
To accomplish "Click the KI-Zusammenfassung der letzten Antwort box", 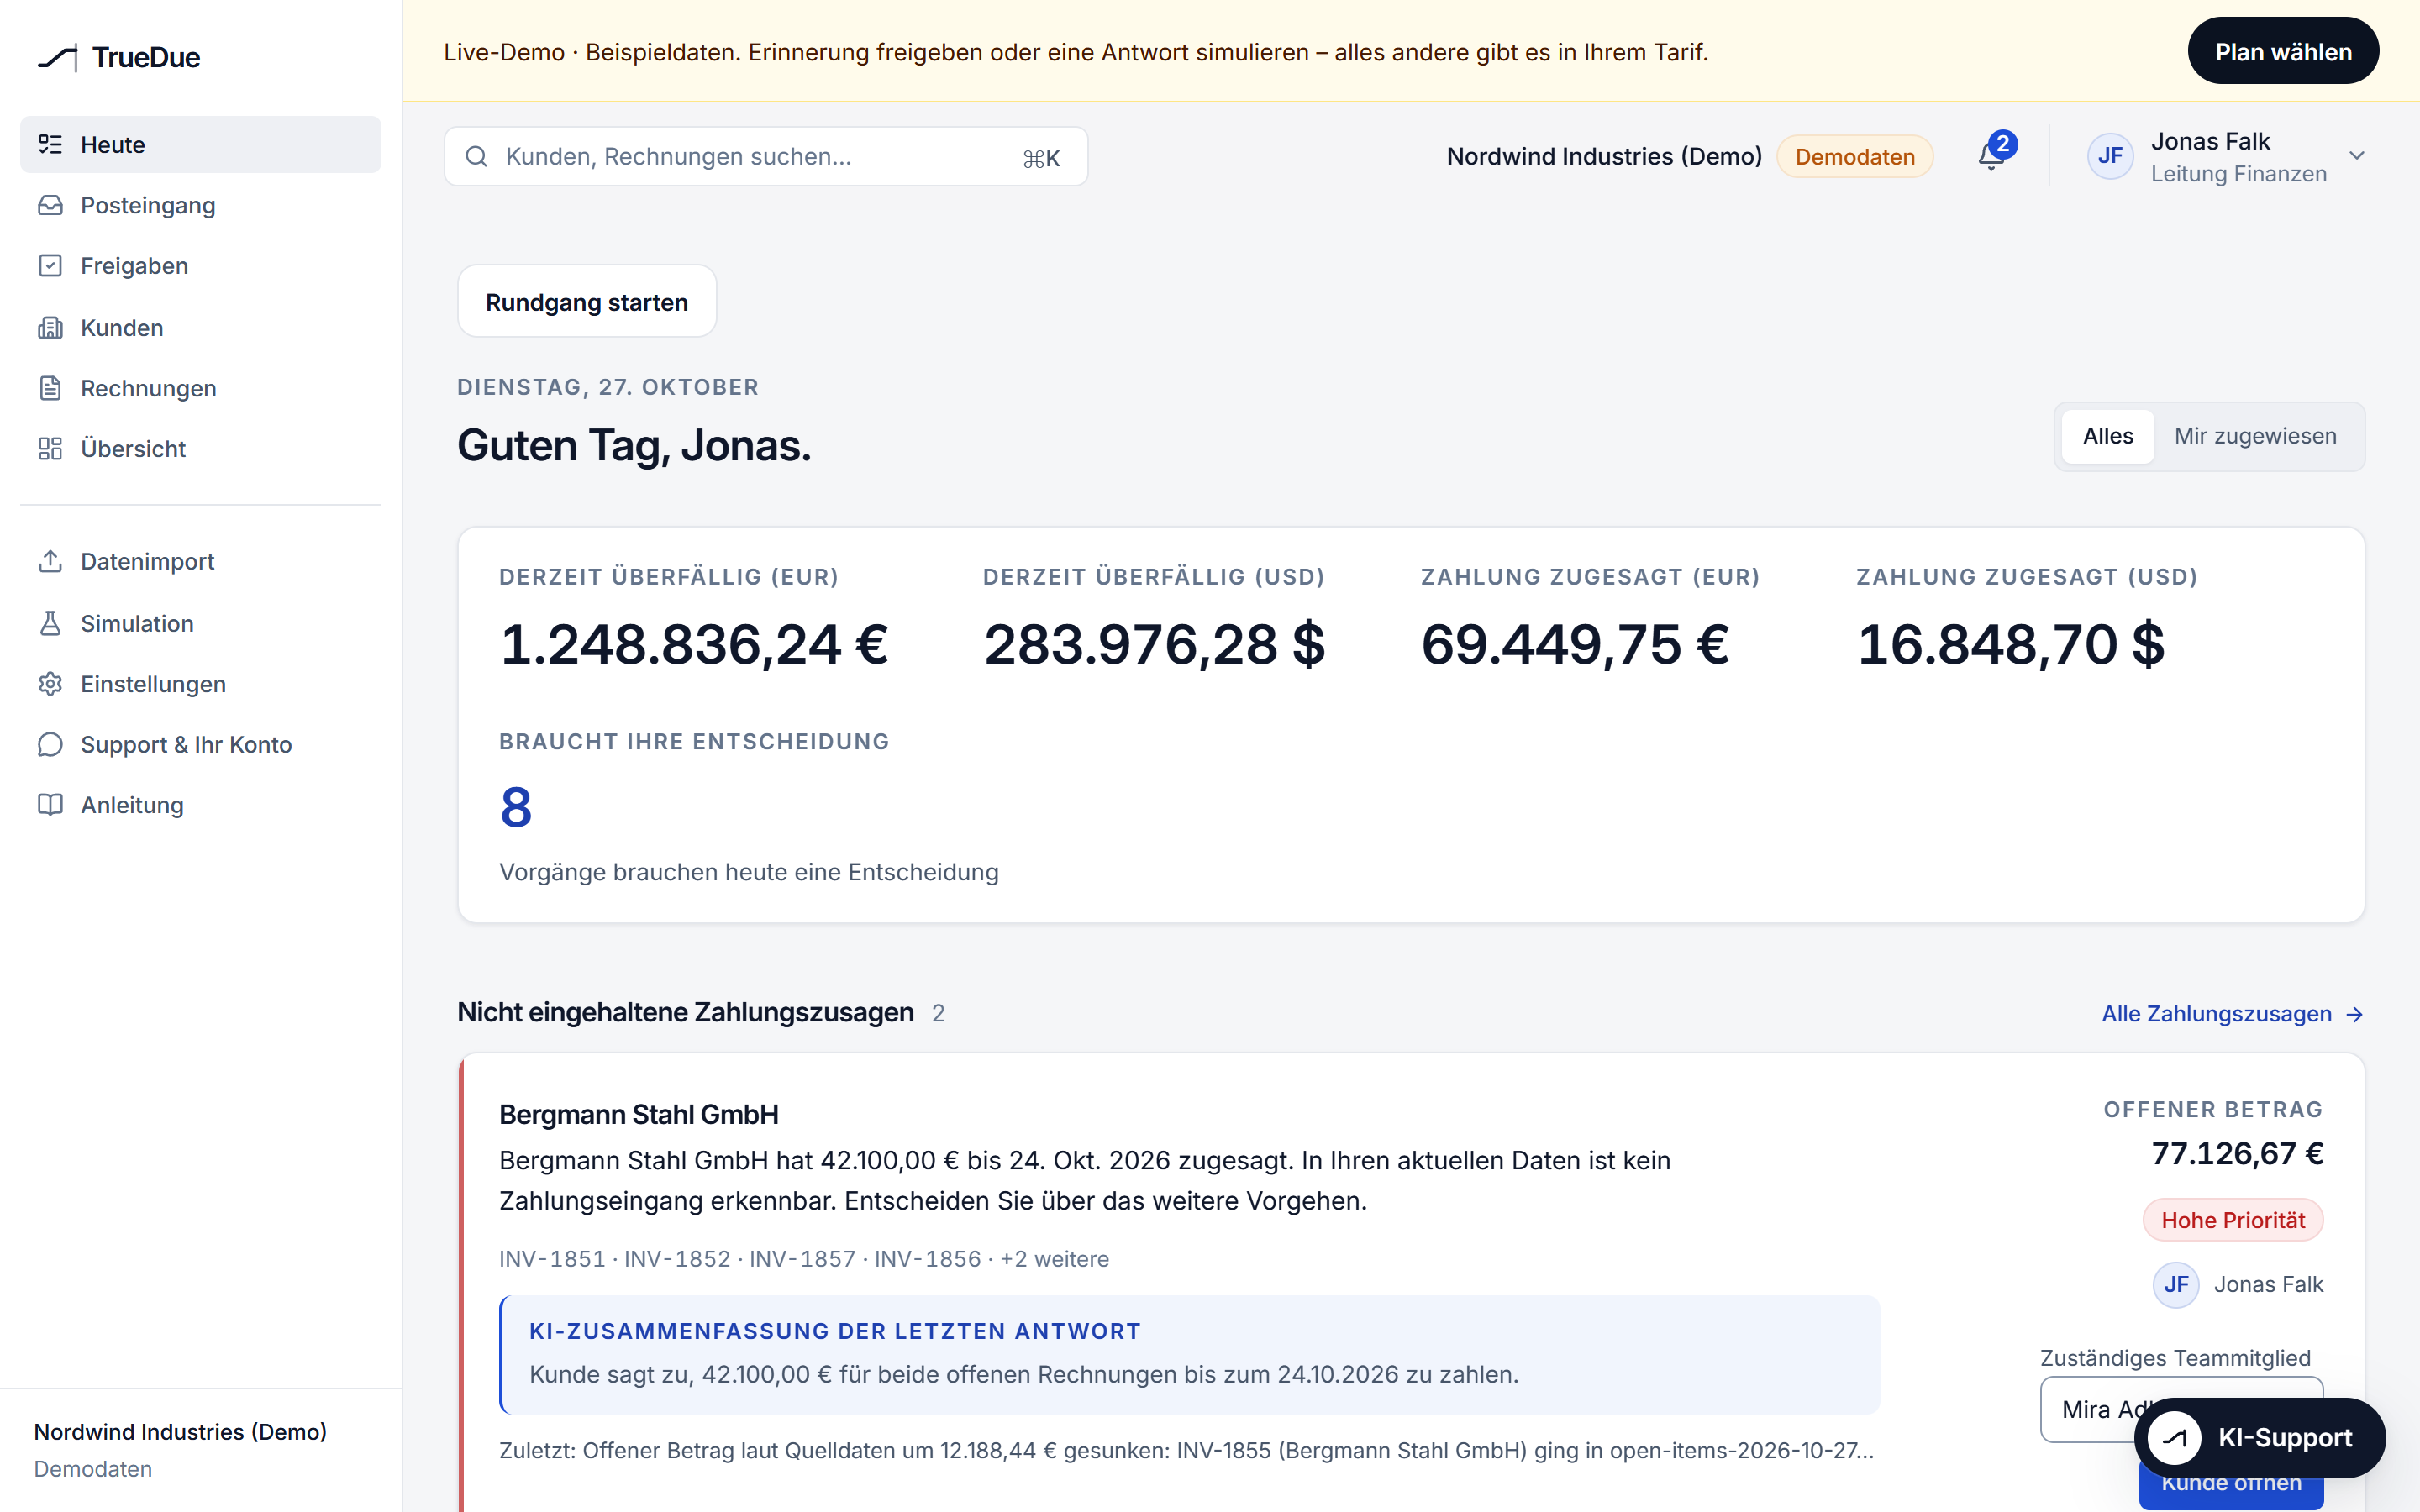I will pos(1189,1355).
